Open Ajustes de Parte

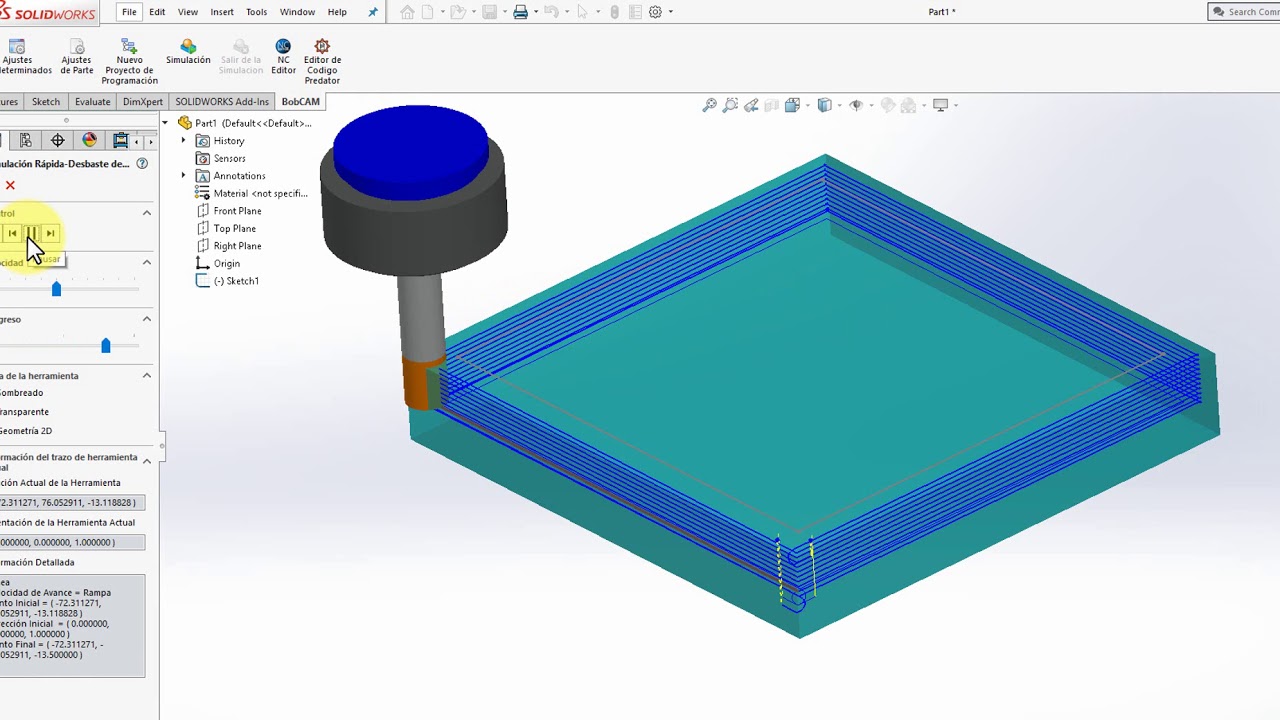pos(77,57)
